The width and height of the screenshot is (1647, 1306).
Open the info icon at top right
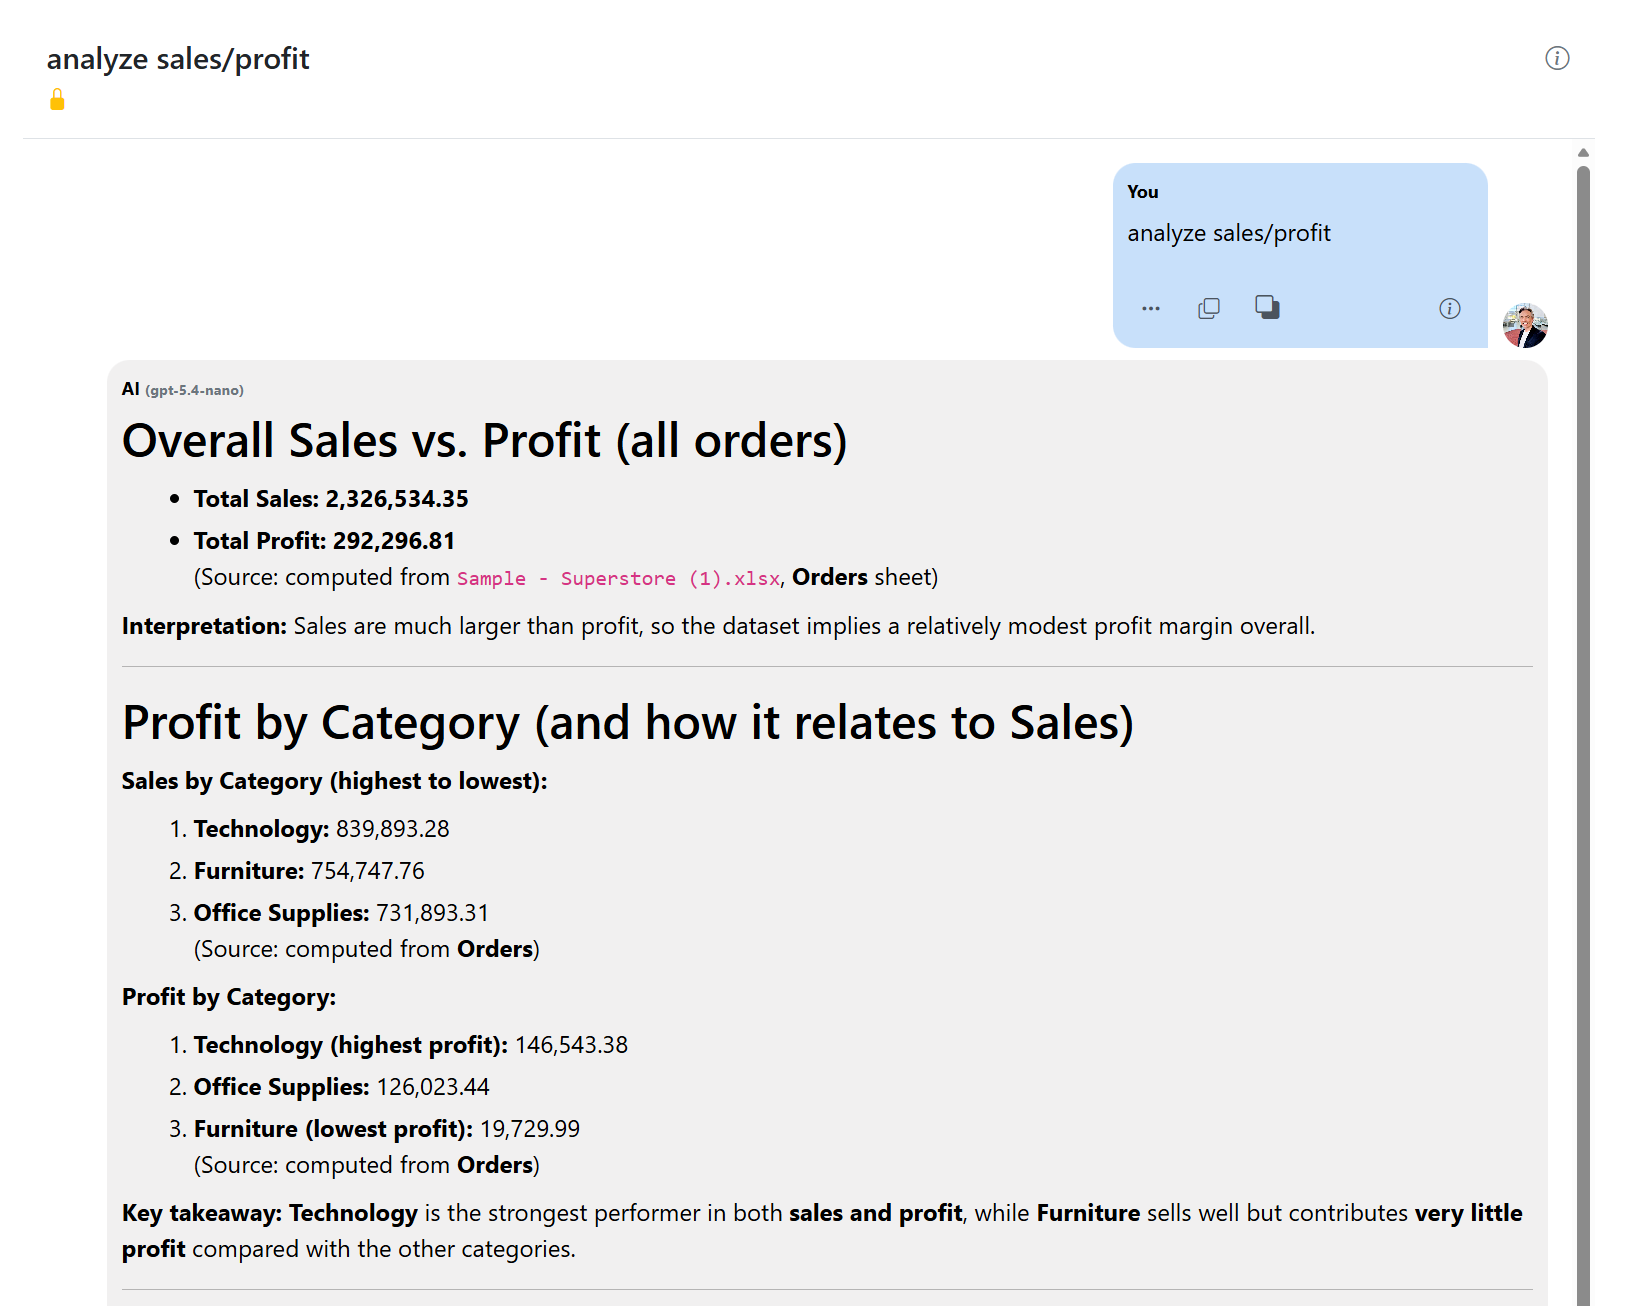[1557, 58]
